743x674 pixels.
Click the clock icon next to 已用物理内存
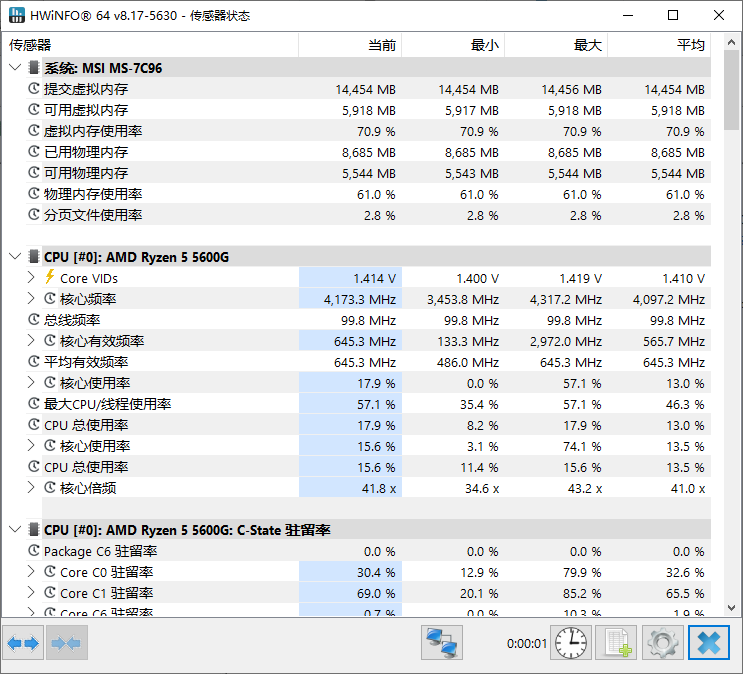pos(34,152)
